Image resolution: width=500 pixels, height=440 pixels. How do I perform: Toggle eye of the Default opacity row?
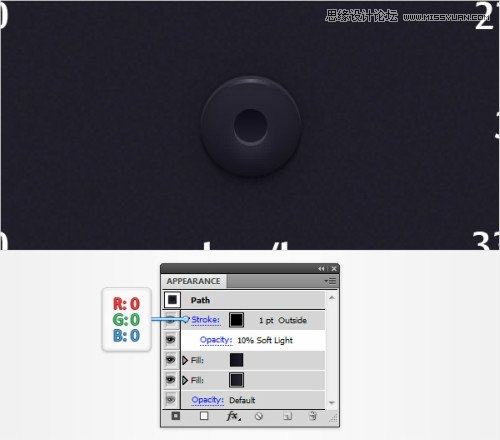(x=170, y=399)
